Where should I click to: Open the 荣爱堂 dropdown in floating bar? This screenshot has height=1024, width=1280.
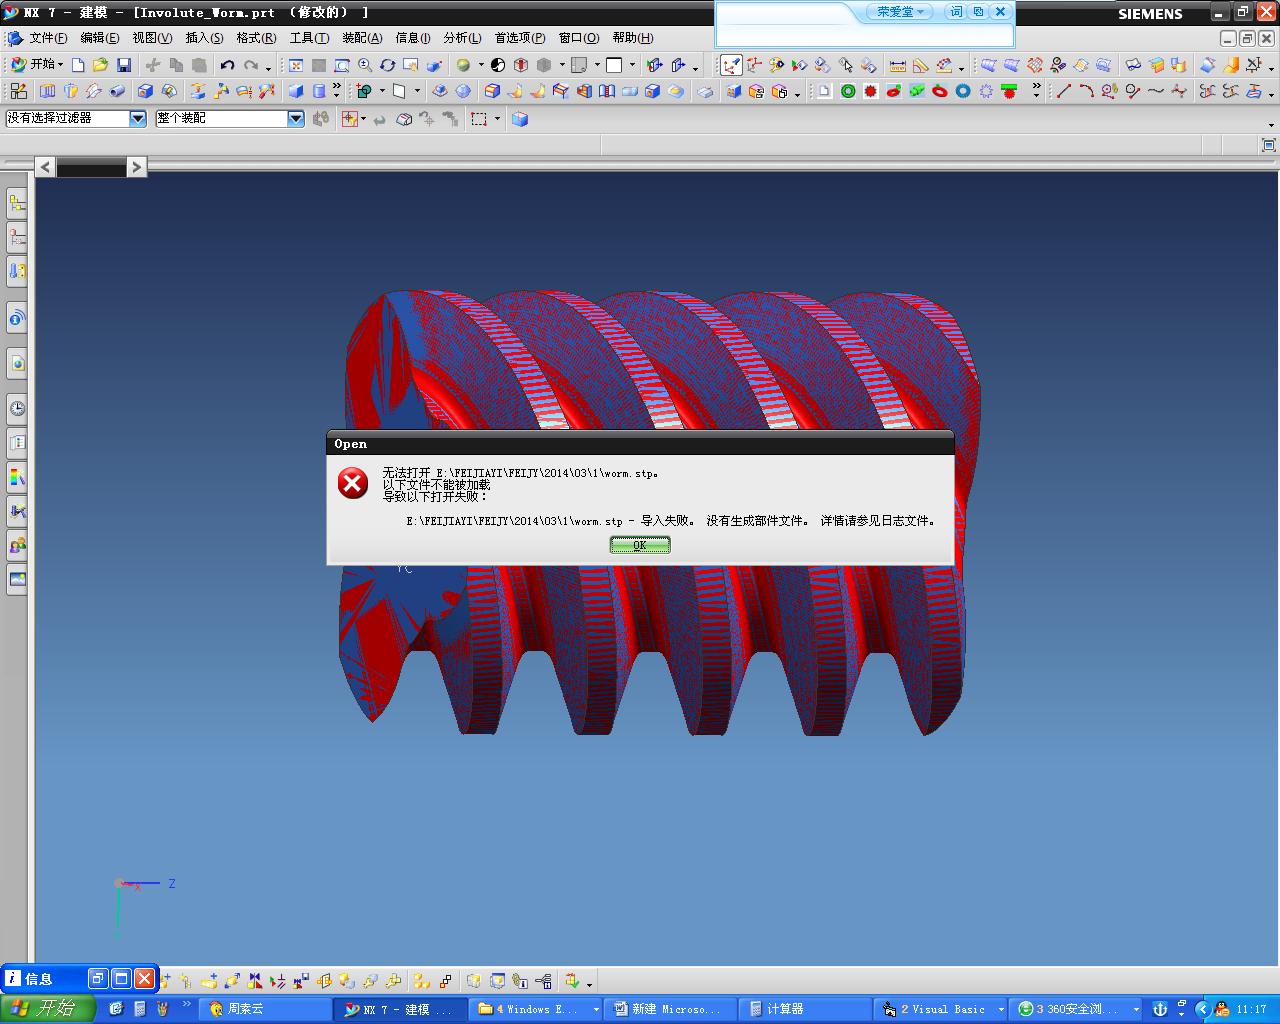(900, 12)
